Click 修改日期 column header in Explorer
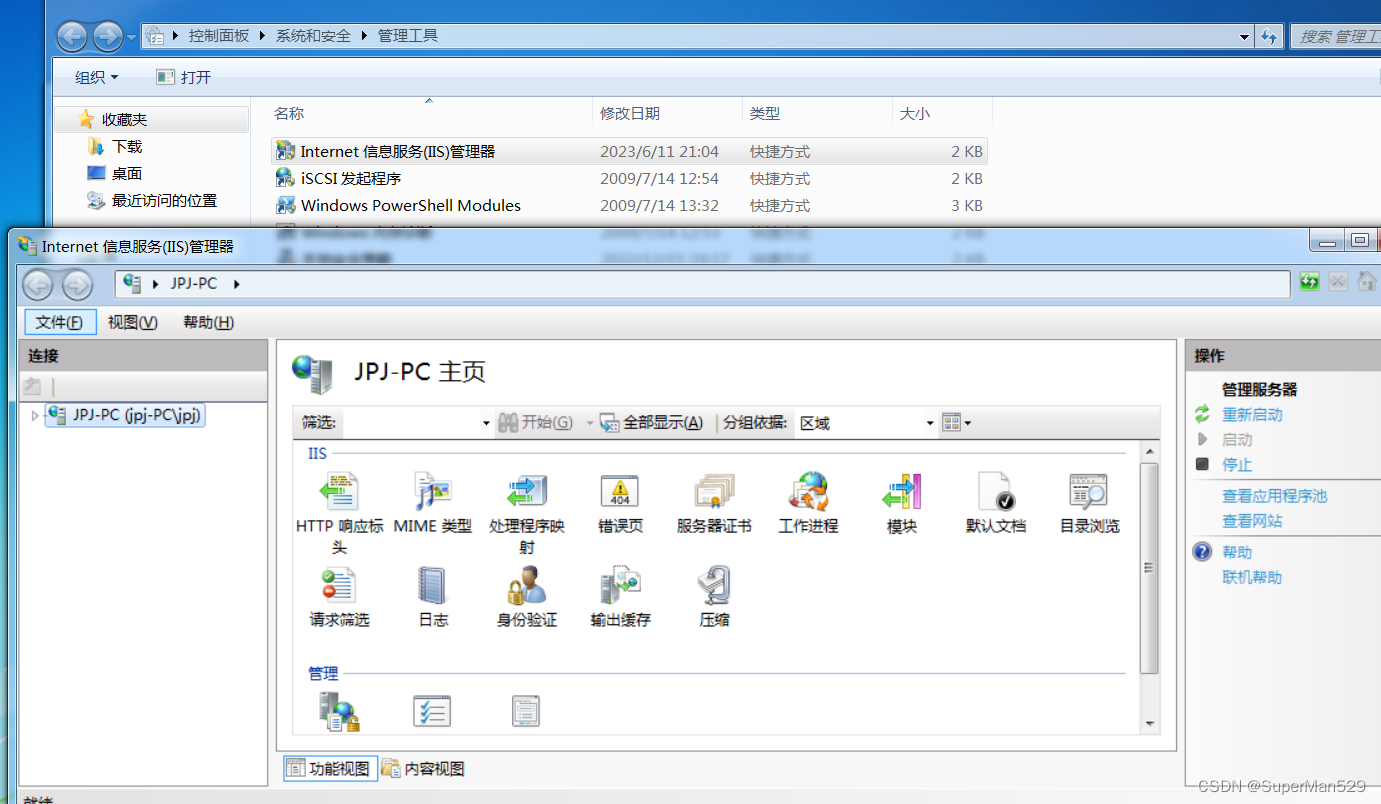Viewport: 1381px width, 804px height. click(x=629, y=113)
